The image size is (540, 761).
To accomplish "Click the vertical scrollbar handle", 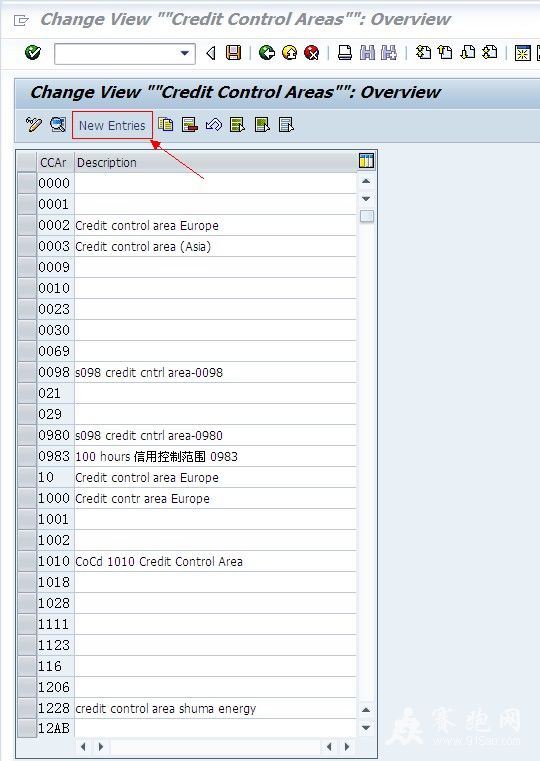I will pos(367,216).
